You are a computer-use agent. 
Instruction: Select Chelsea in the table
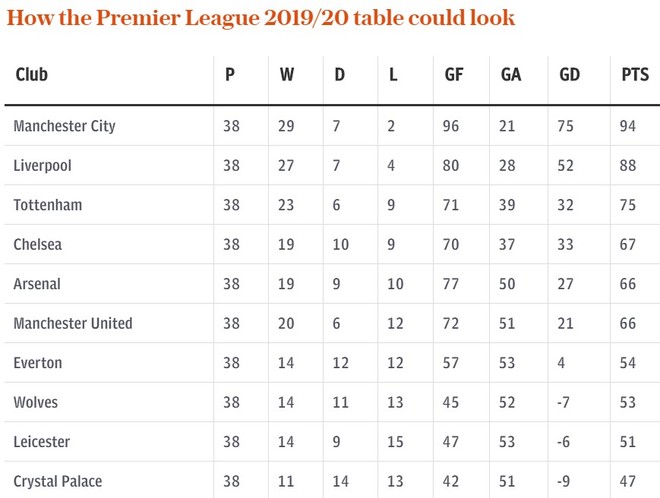click(37, 244)
